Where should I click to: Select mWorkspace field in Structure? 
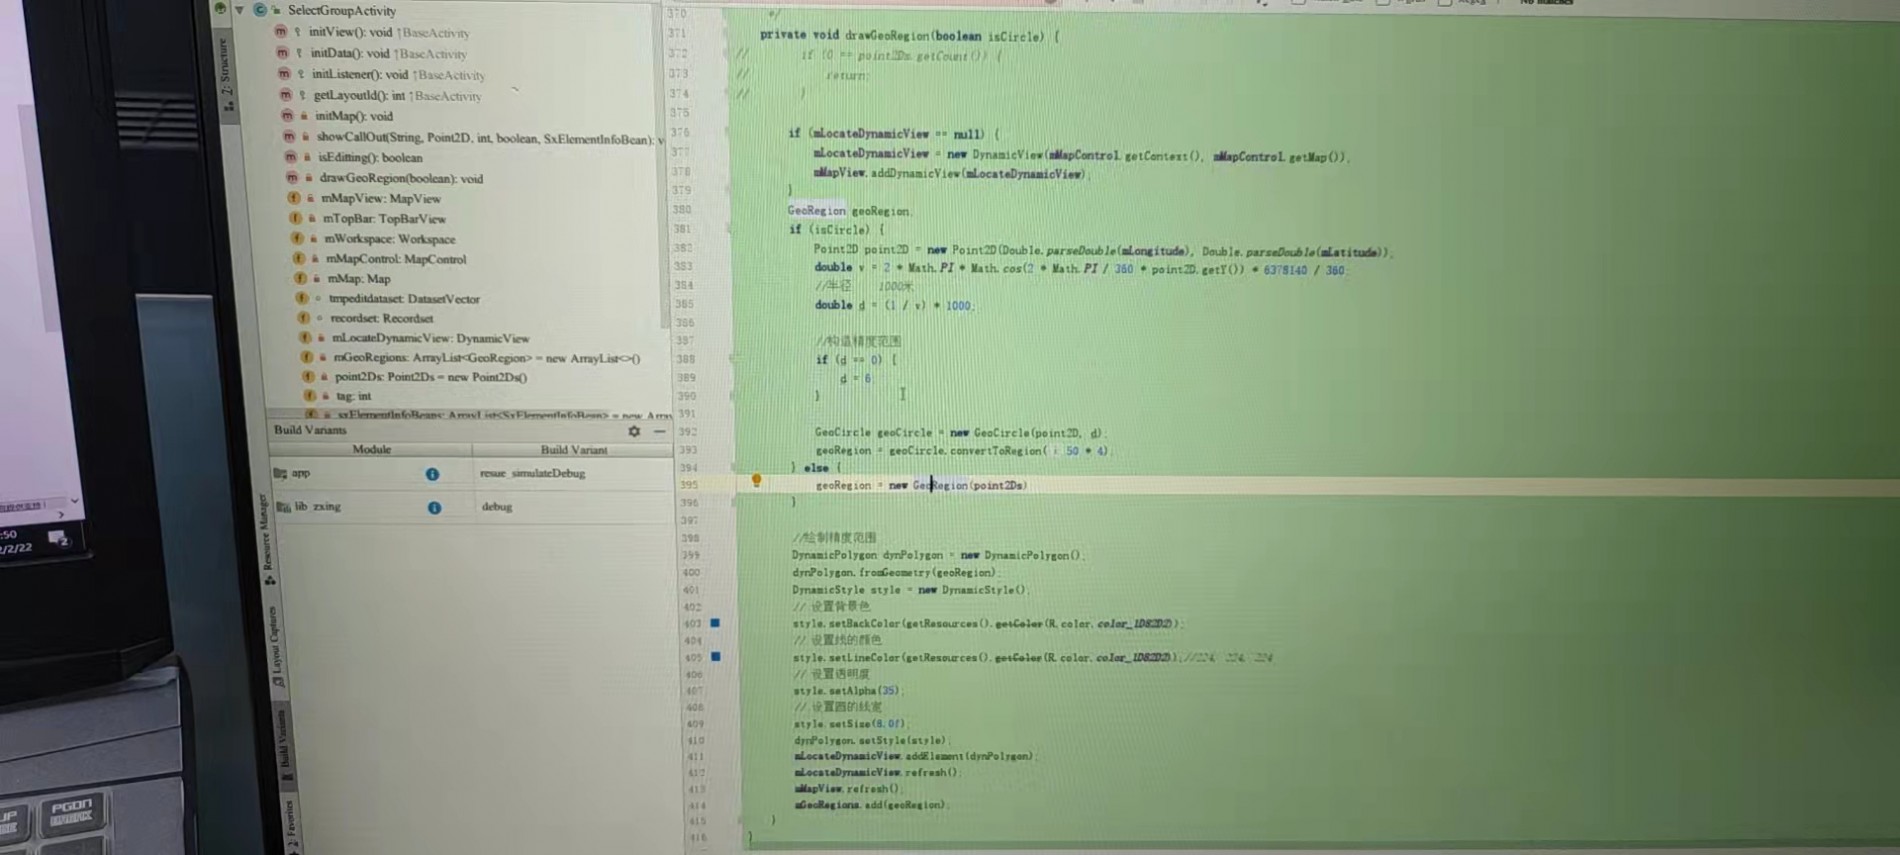pyautogui.click(x=389, y=238)
